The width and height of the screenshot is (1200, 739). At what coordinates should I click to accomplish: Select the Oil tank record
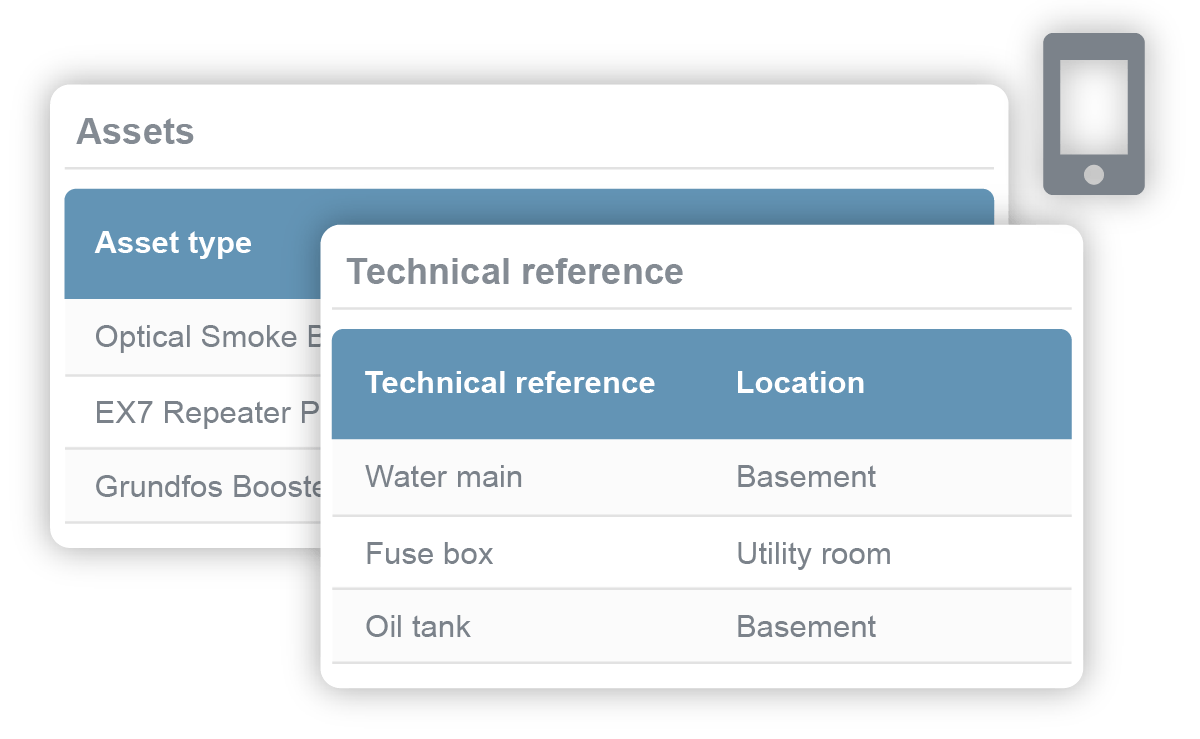[x=418, y=627]
